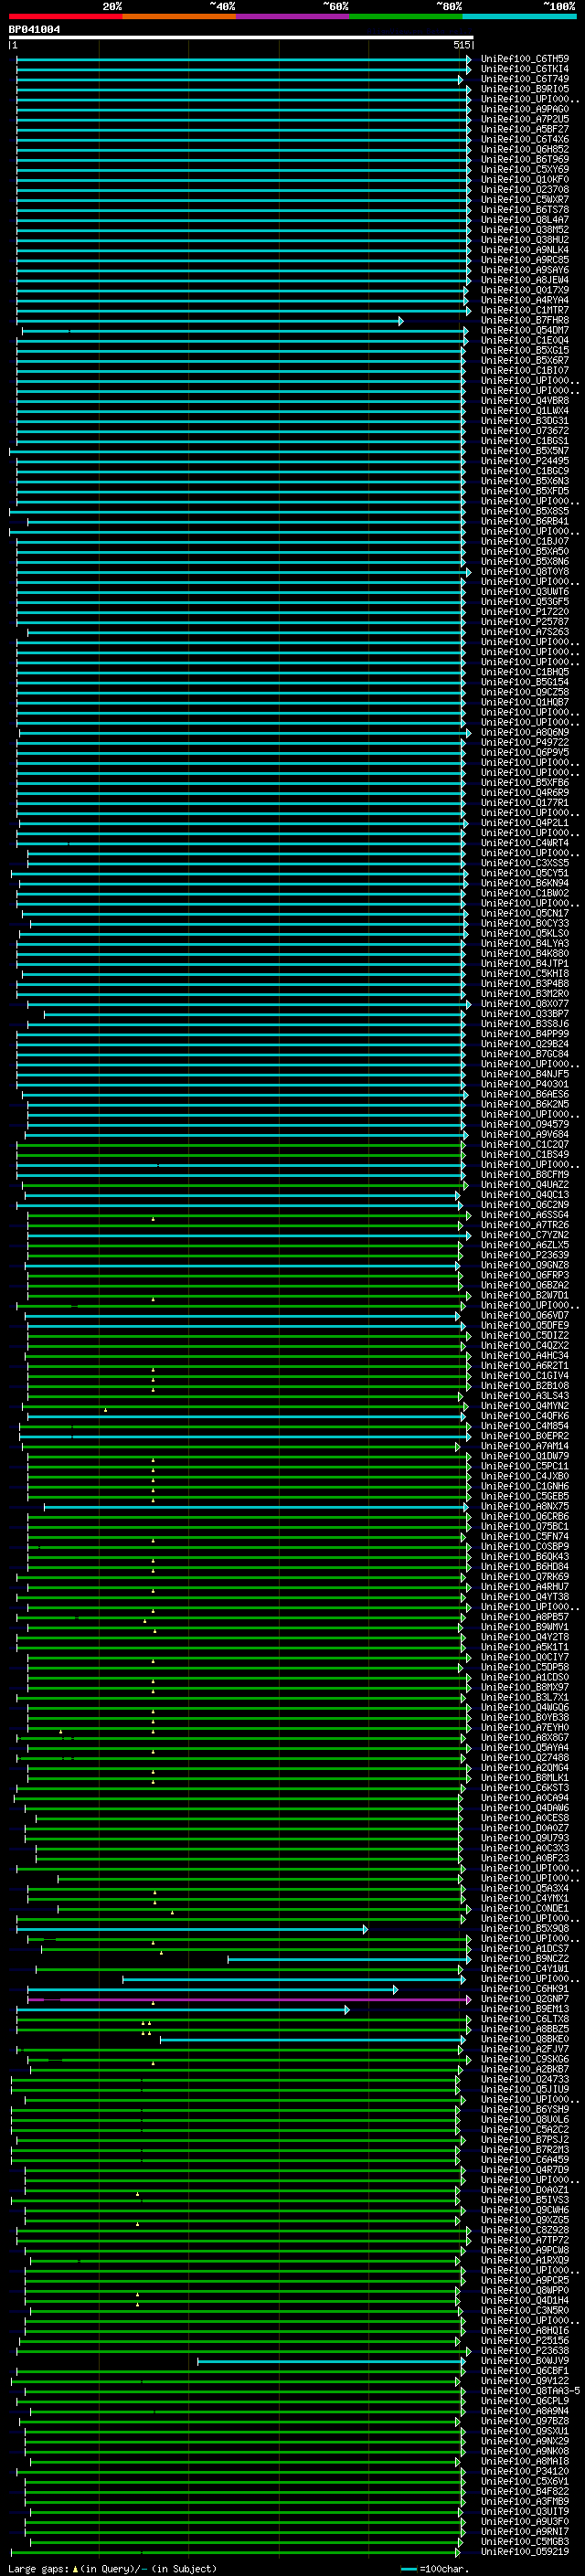Viewport: 585px width, 2576px height.
Task: Select hit label UniRef100_A7AM14
Action: coord(525,1446)
